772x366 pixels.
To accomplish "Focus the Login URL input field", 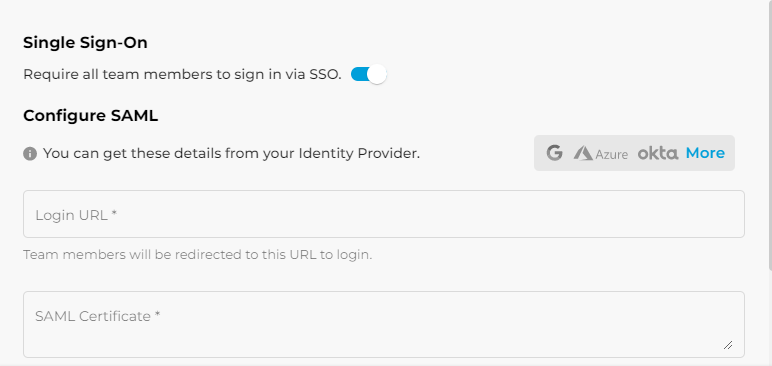I will point(384,214).
